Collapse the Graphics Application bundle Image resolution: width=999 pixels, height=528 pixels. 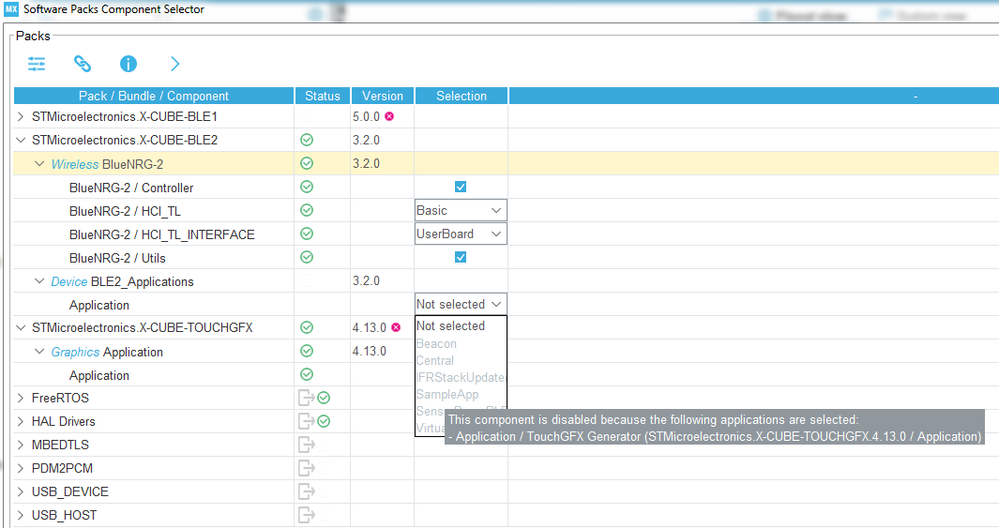tap(40, 352)
